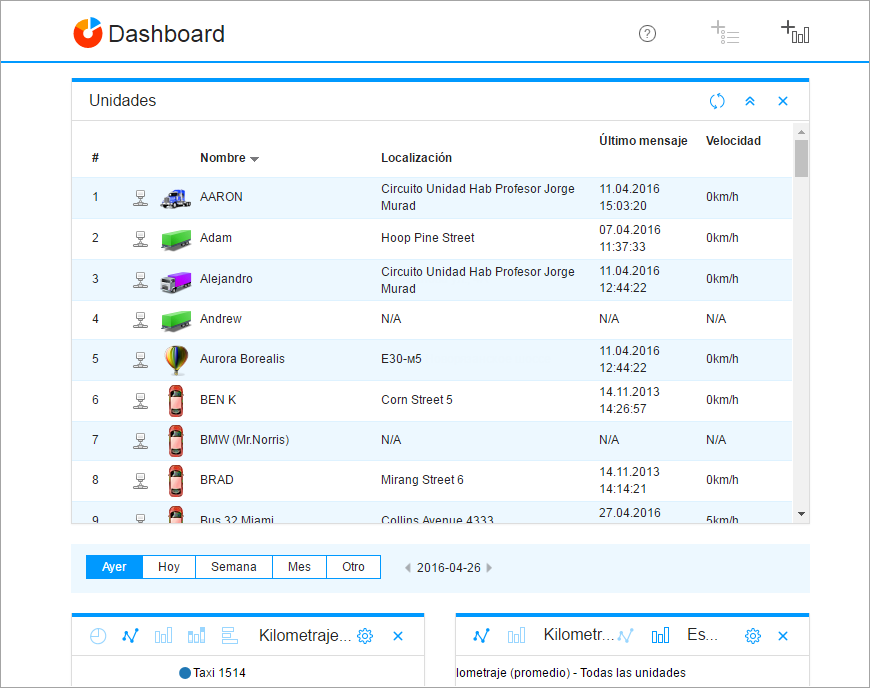The height and width of the screenshot is (688, 870).
Task: Select the Mes period tab
Action: tap(299, 567)
